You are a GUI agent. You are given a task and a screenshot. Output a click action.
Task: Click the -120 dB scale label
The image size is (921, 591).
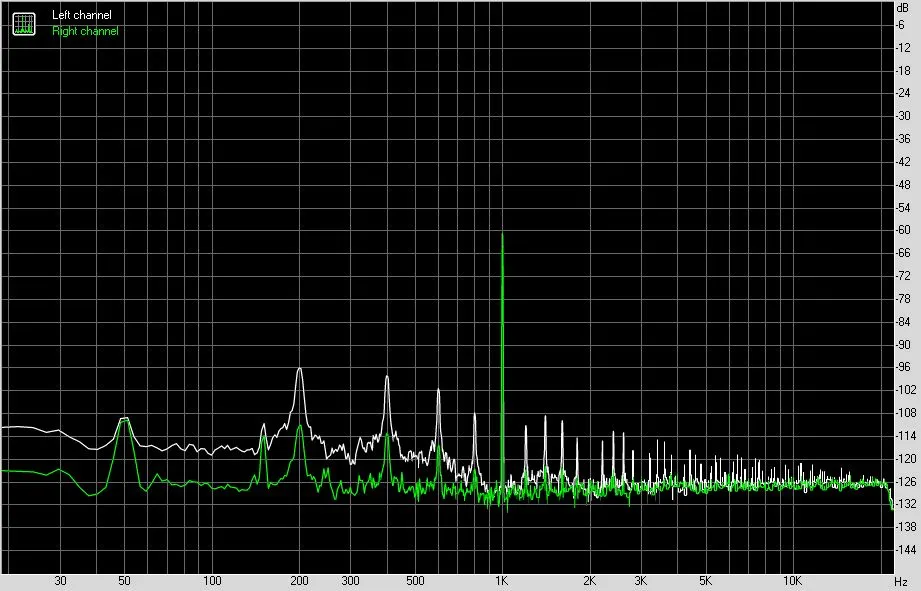(906, 459)
